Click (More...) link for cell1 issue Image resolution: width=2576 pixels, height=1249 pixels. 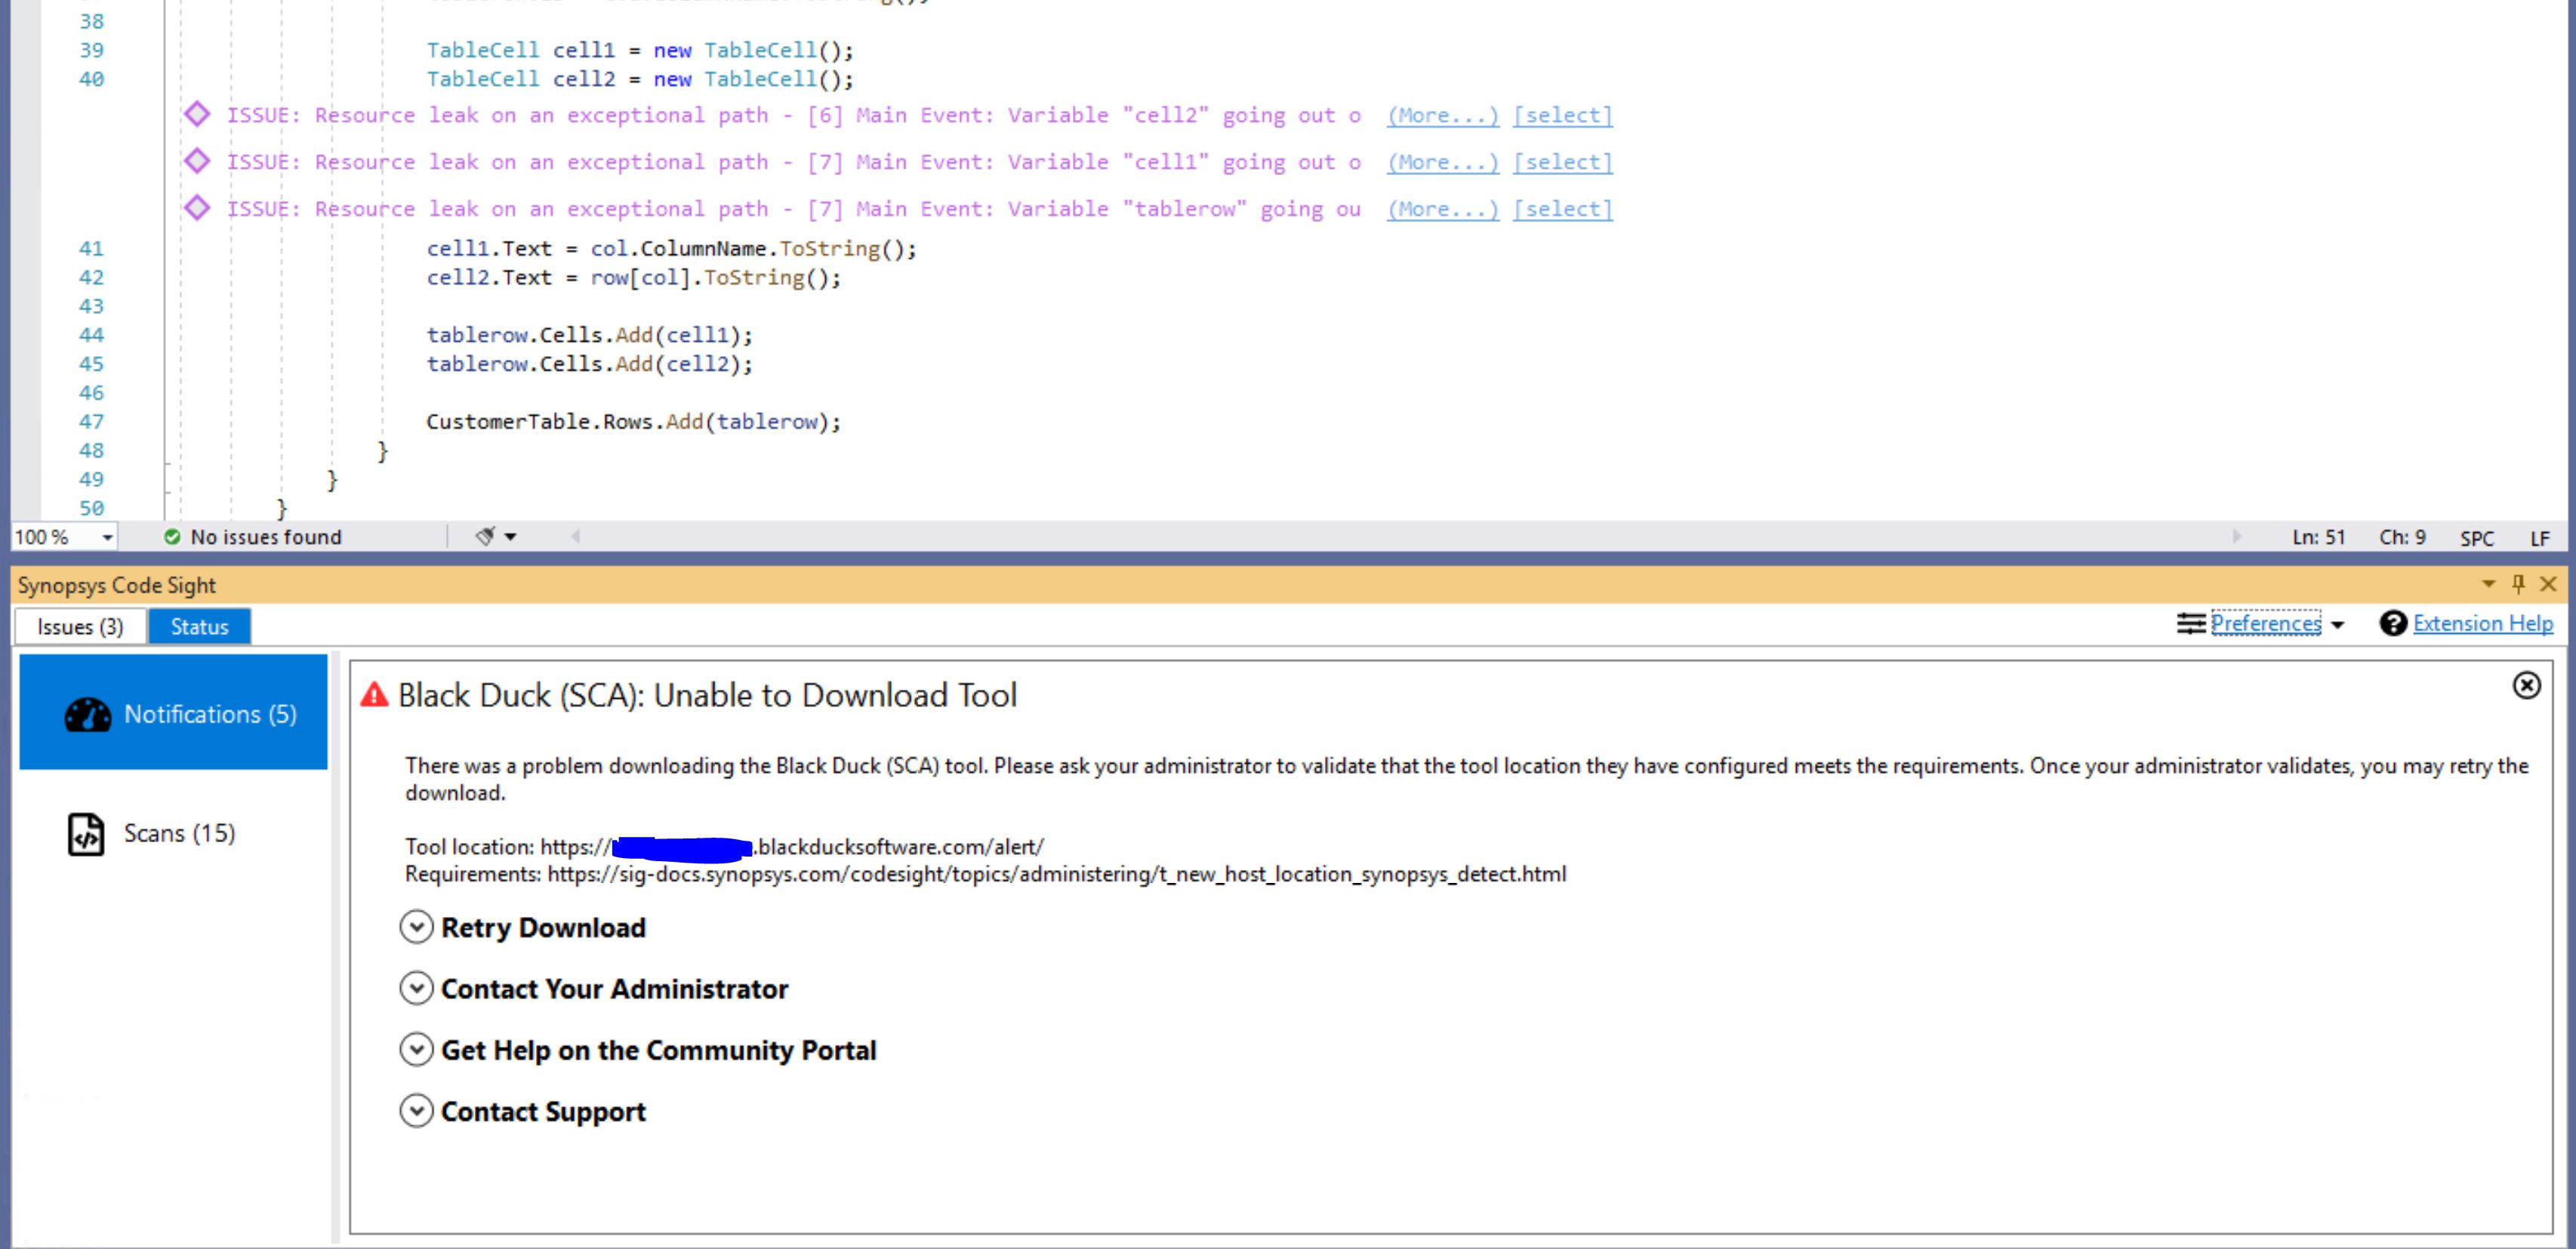tap(1442, 162)
